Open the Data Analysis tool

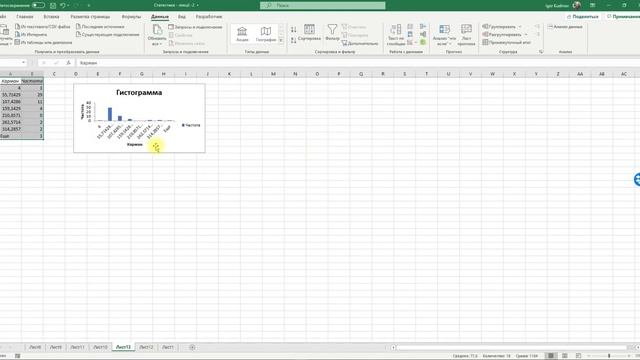click(565, 27)
